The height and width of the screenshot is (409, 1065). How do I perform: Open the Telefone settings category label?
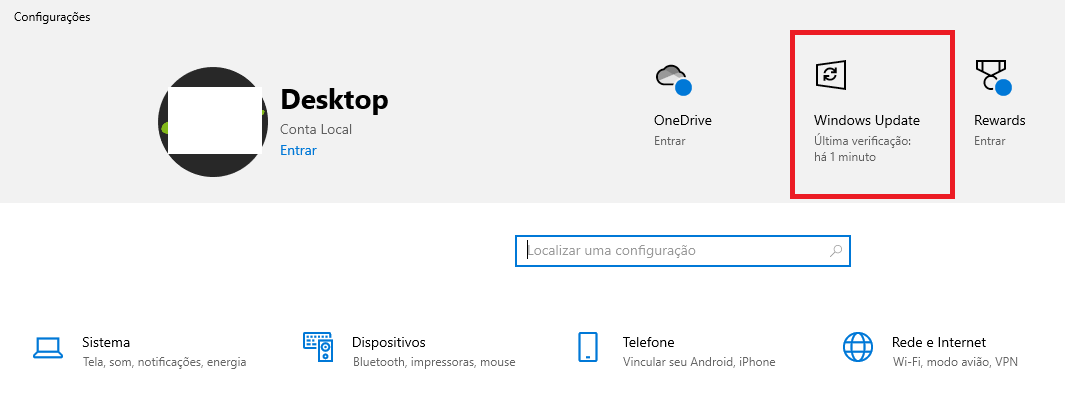point(649,342)
